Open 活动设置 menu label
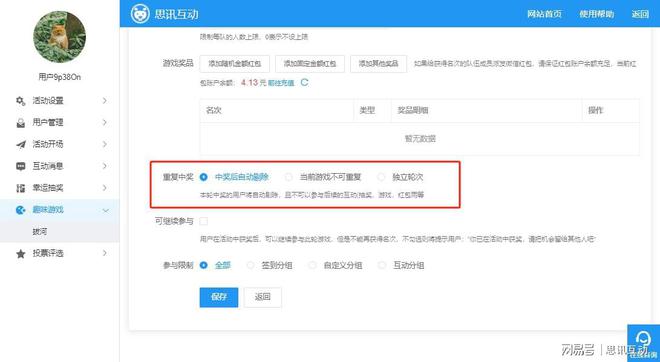Viewport: 660px width, 362px height. click(48, 101)
